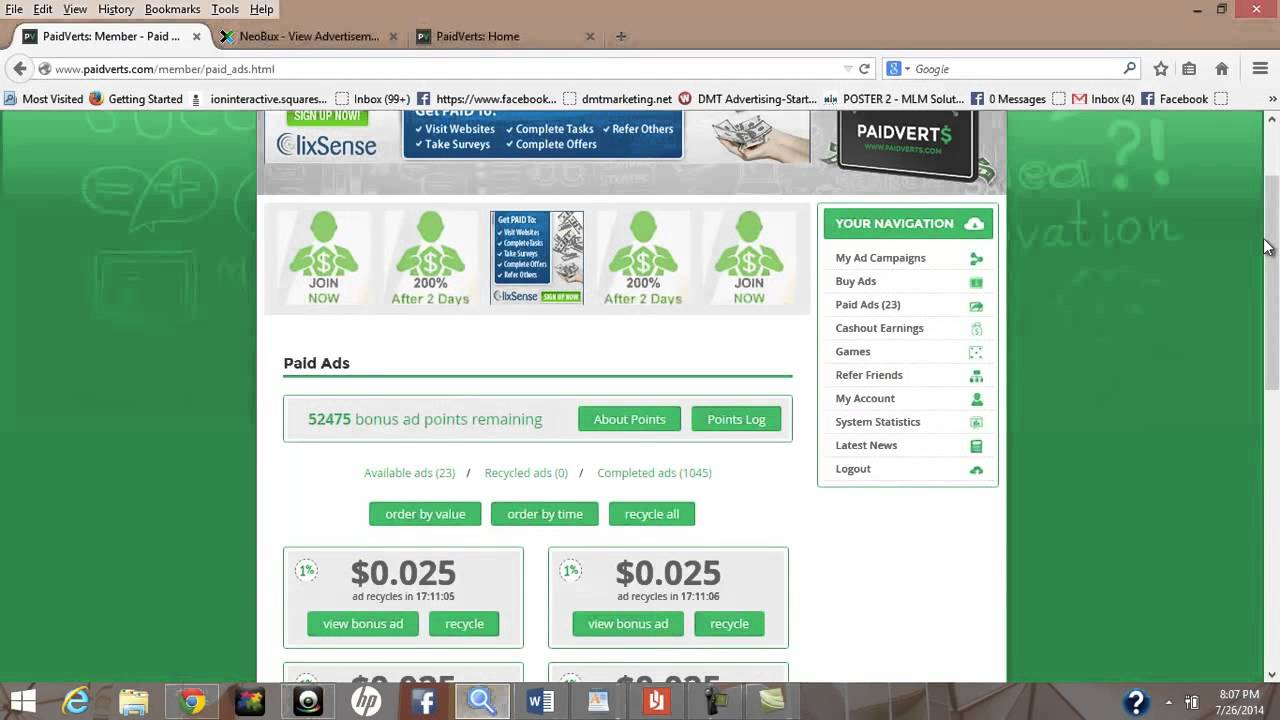Open Chrome from the taskbar
The height and width of the screenshot is (720, 1280).
click(192, 701)
